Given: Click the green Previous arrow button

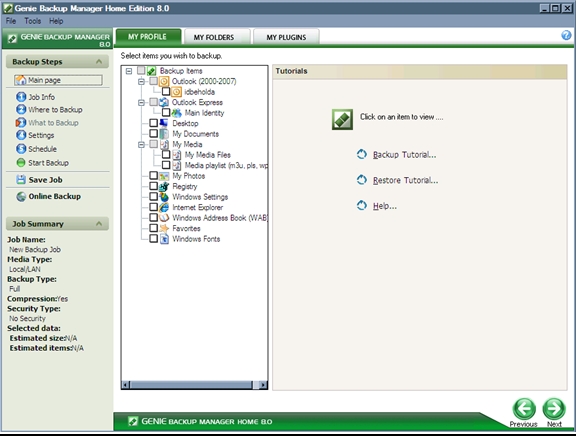Looking at the screenshot, I should pos(524,409).
